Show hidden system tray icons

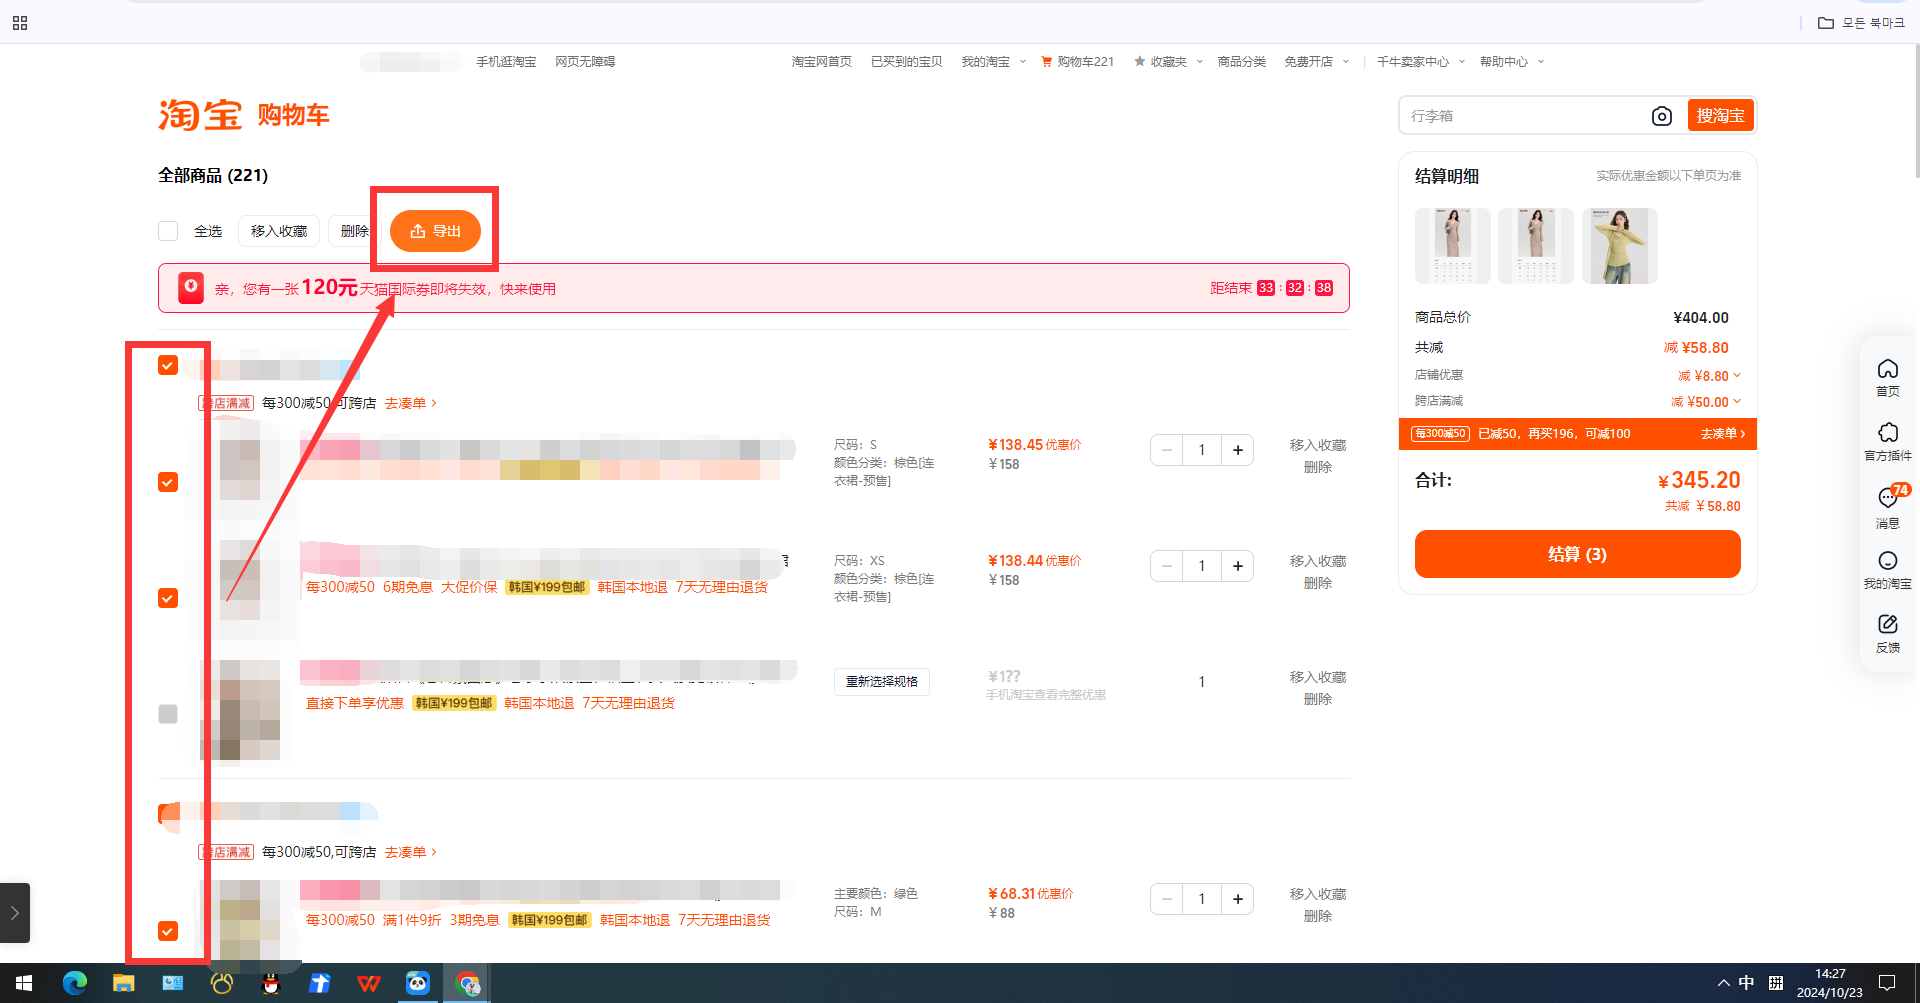(1723, 983)
